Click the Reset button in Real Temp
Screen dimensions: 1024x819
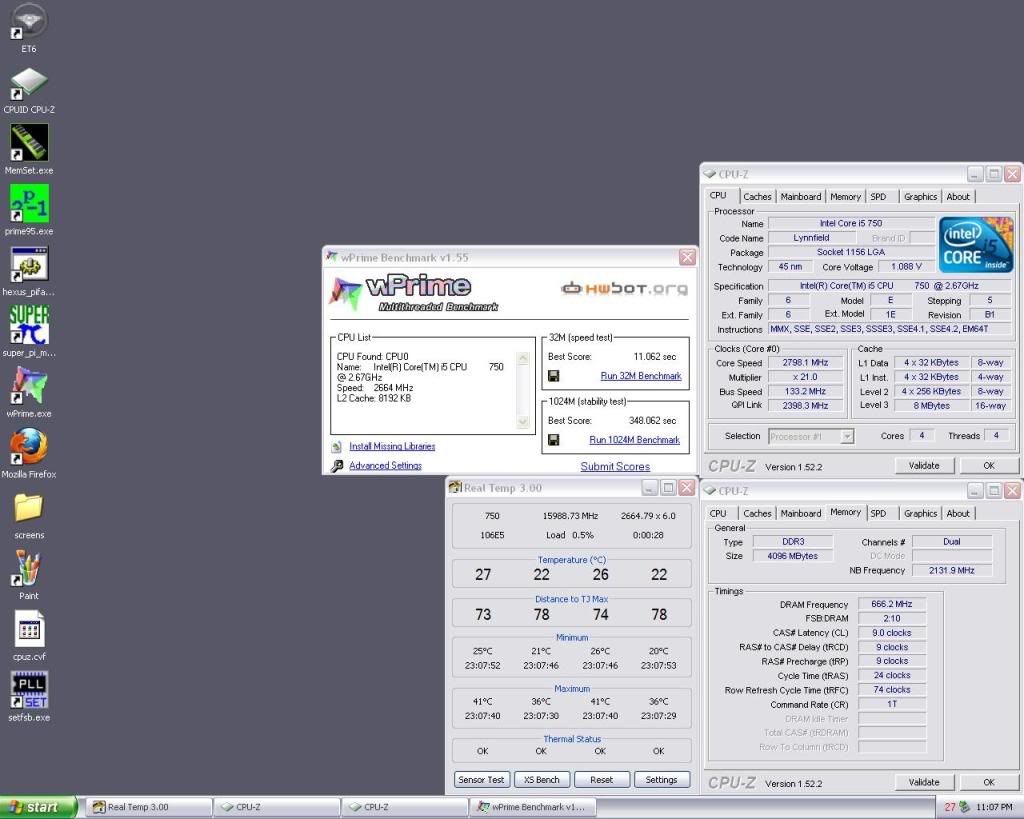(601, 780)
